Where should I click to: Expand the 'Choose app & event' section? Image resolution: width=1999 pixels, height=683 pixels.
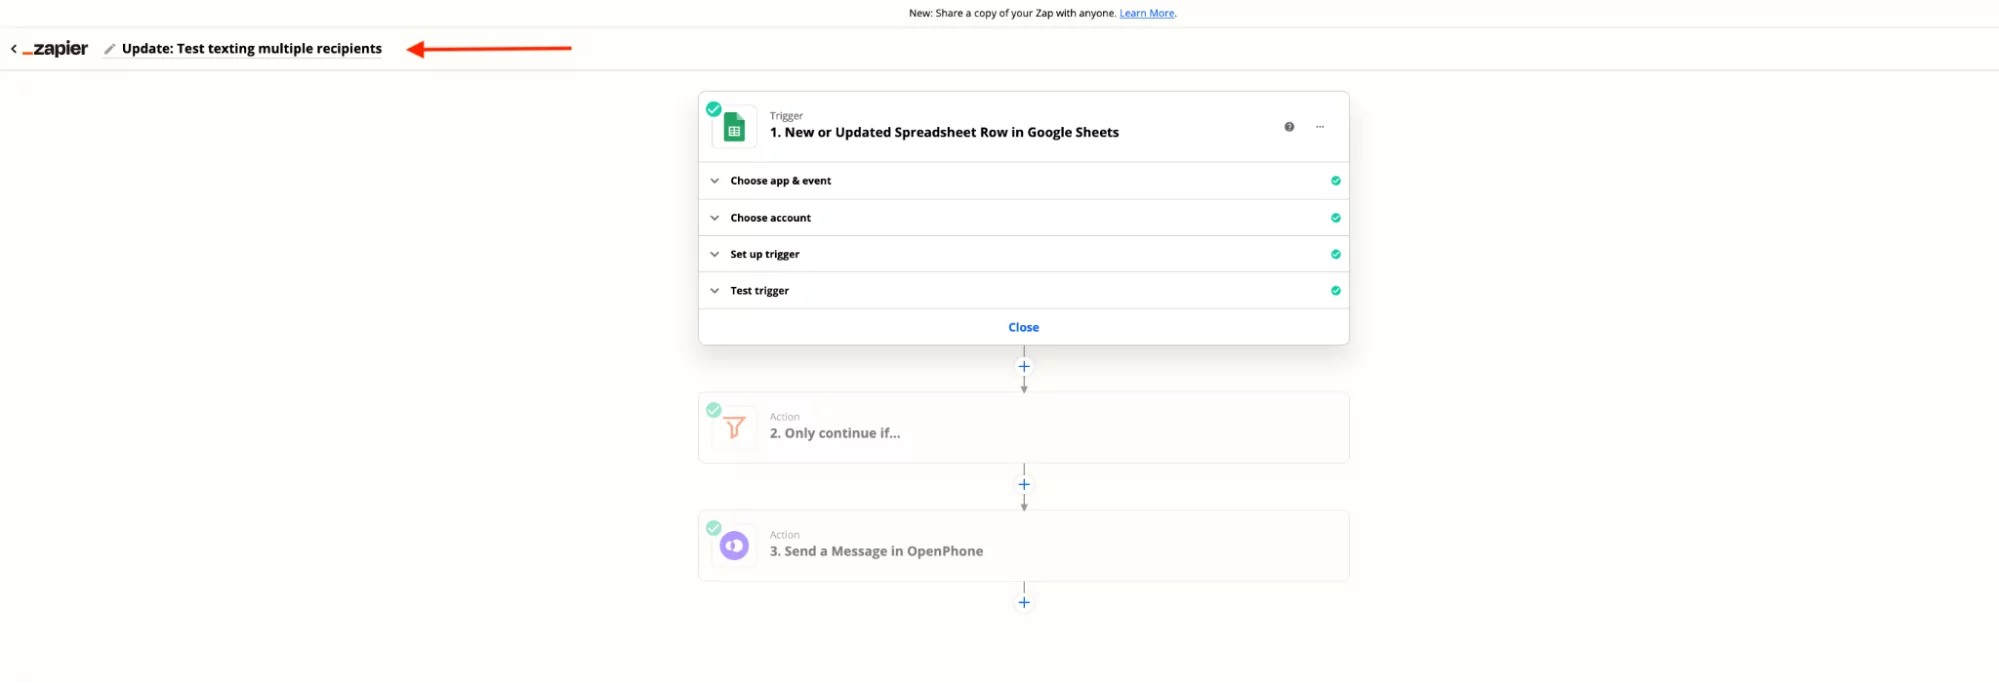pyautogui.click(x=1023, y=181)
